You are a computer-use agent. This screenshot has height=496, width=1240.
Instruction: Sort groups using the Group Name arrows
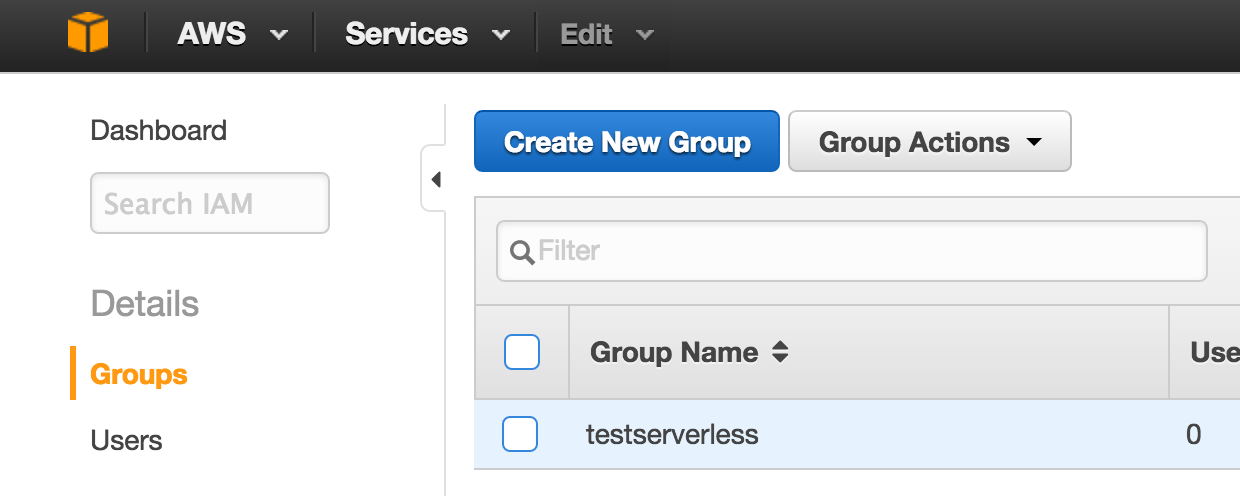(780, 352)
